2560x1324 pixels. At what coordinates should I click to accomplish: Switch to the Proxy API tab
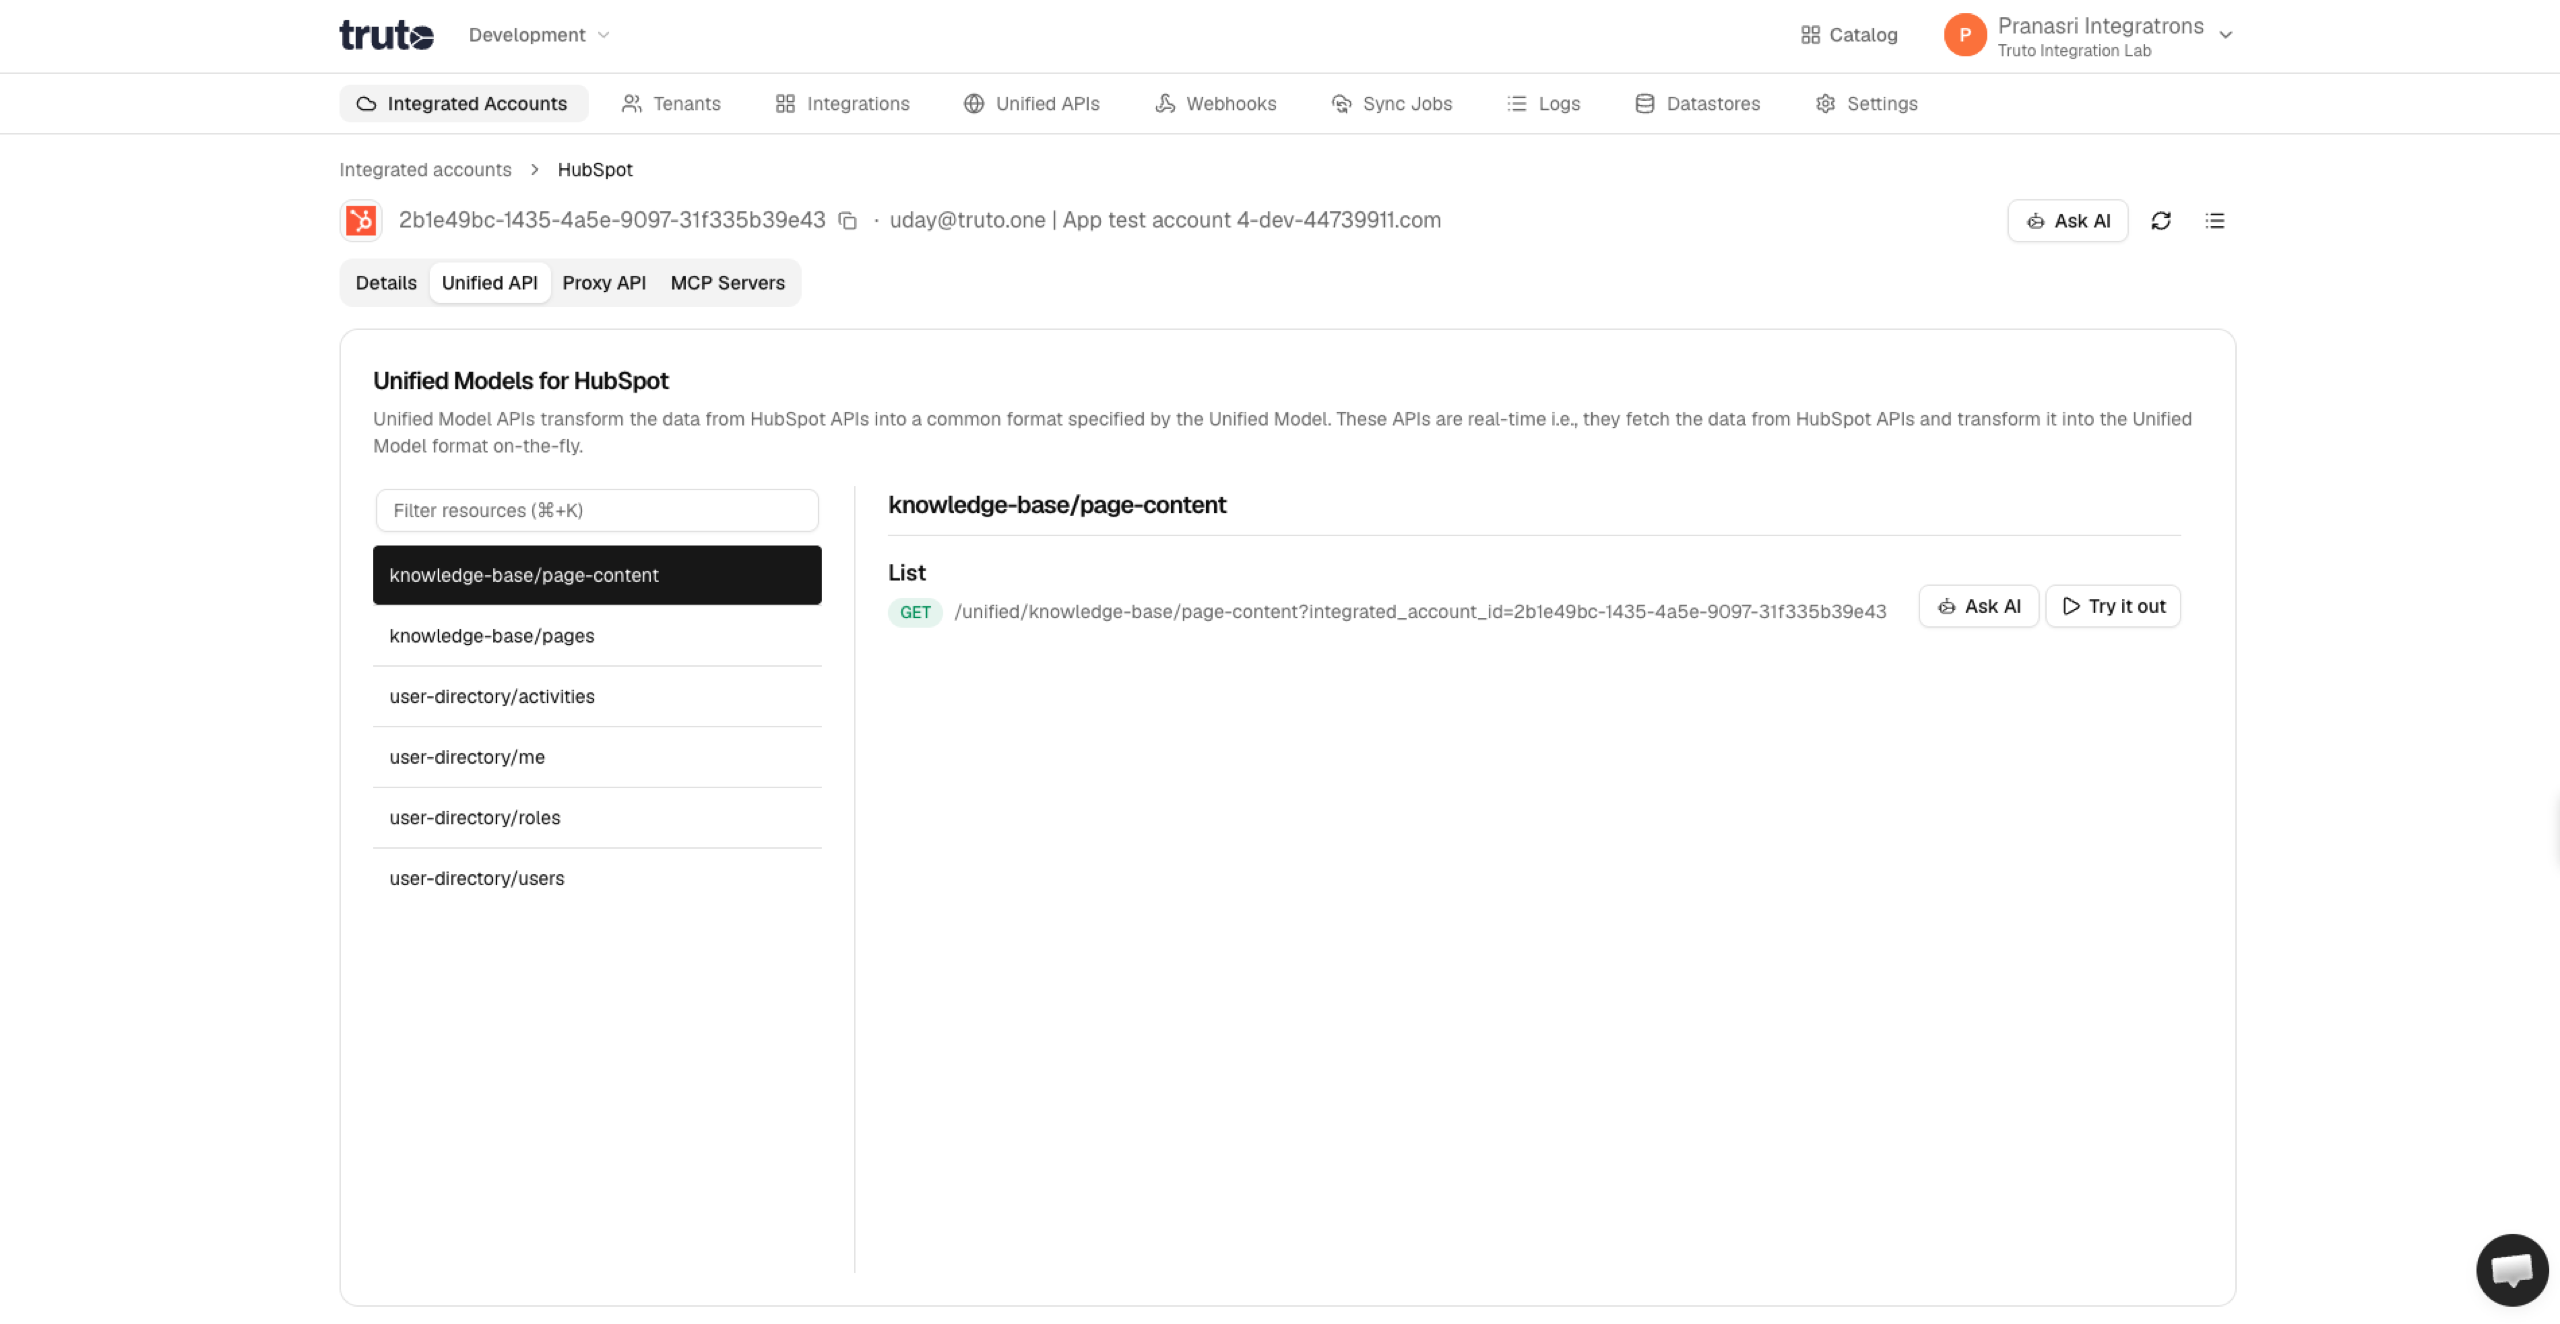click(x=604, y=283)
